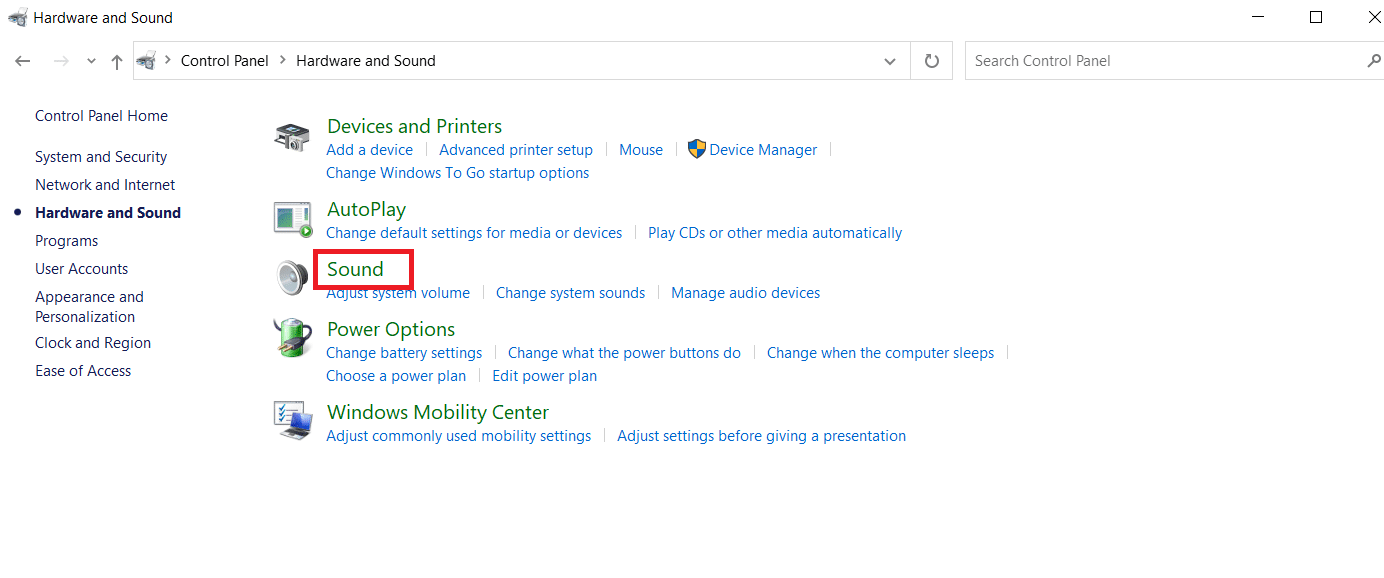Open the Devices and Printers icon
Screen dimensions: 1384x578
[292, 137]
